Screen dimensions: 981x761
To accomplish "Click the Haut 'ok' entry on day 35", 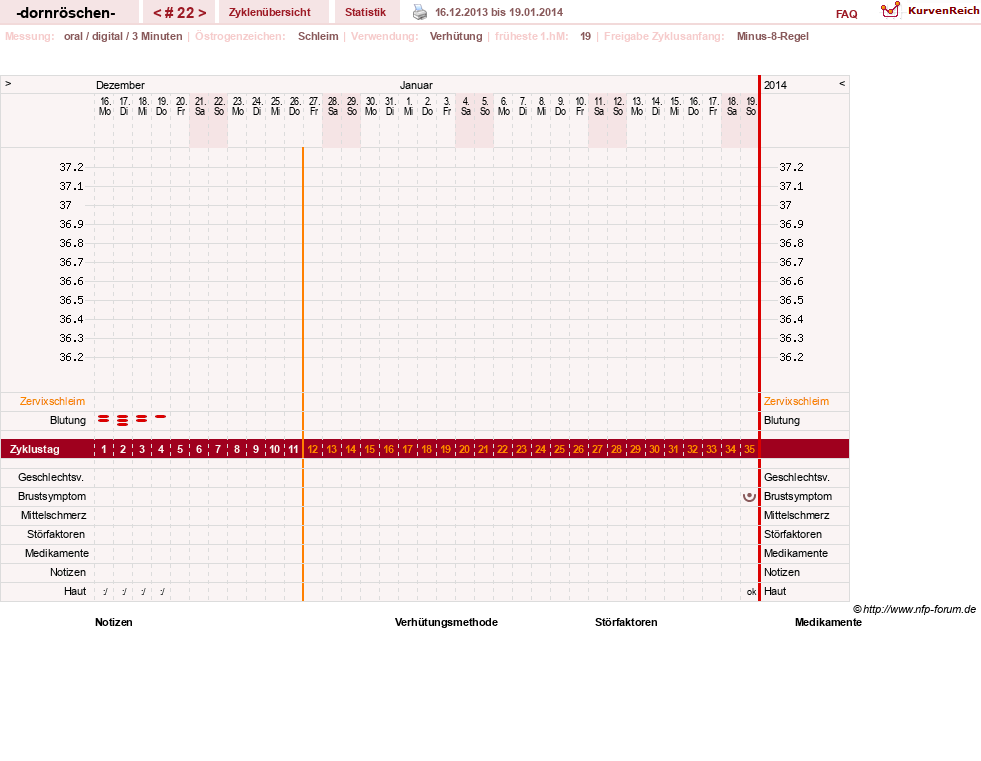I will click(x=751, y=592).
